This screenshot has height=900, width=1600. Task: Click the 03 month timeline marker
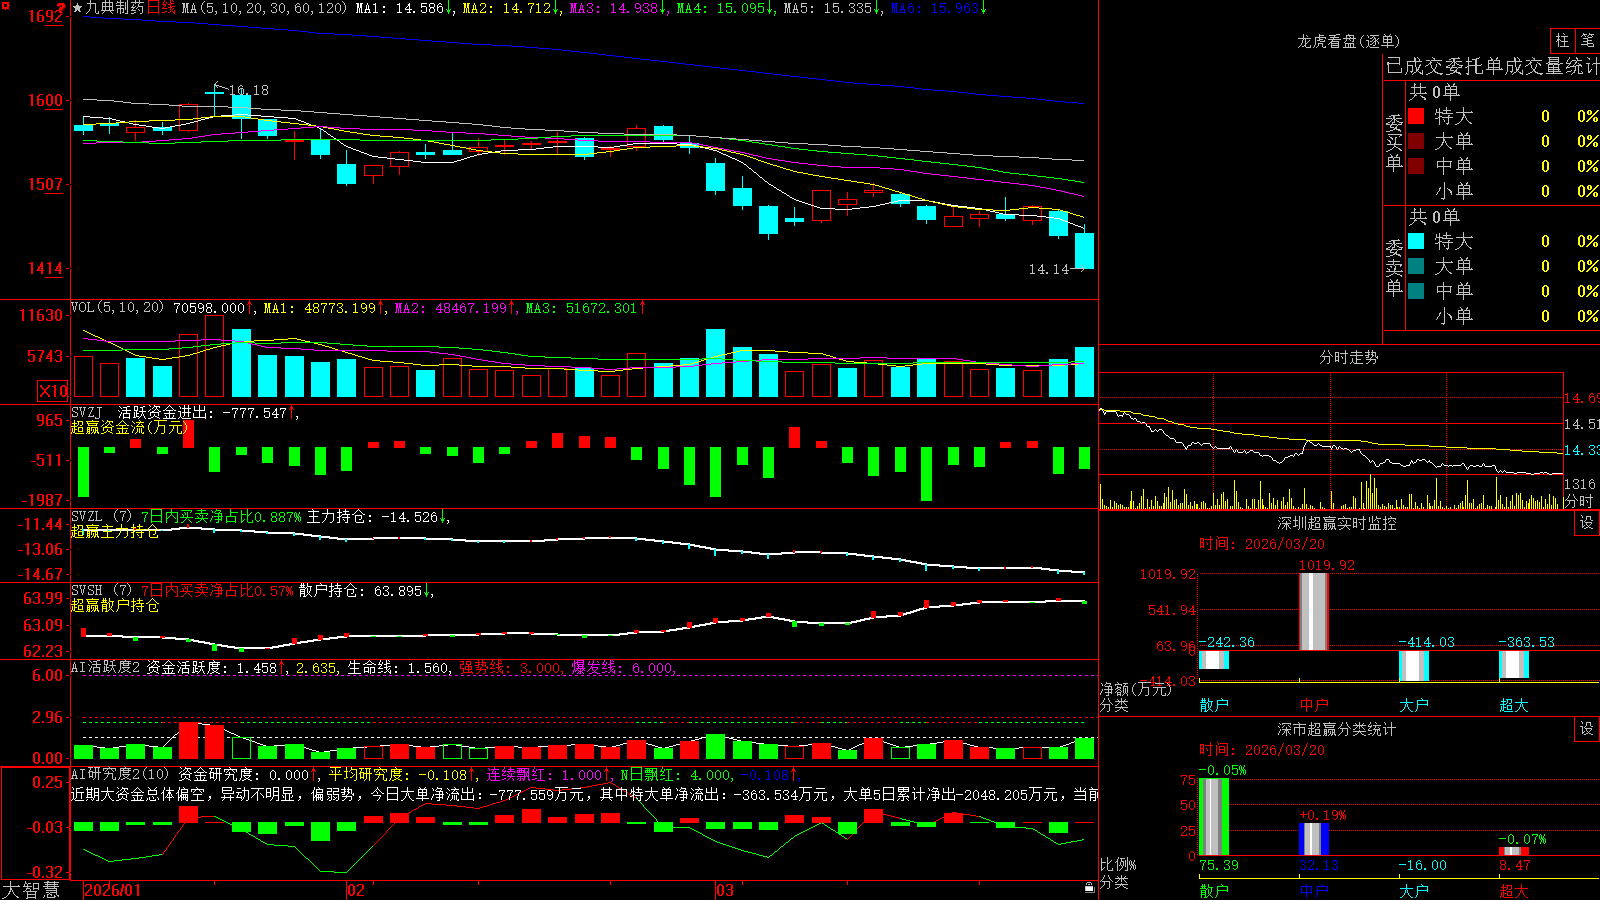tap(725, 890)
